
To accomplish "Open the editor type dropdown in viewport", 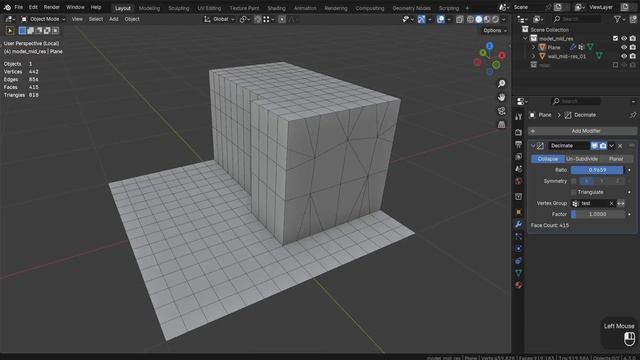I will pos(10,19).
